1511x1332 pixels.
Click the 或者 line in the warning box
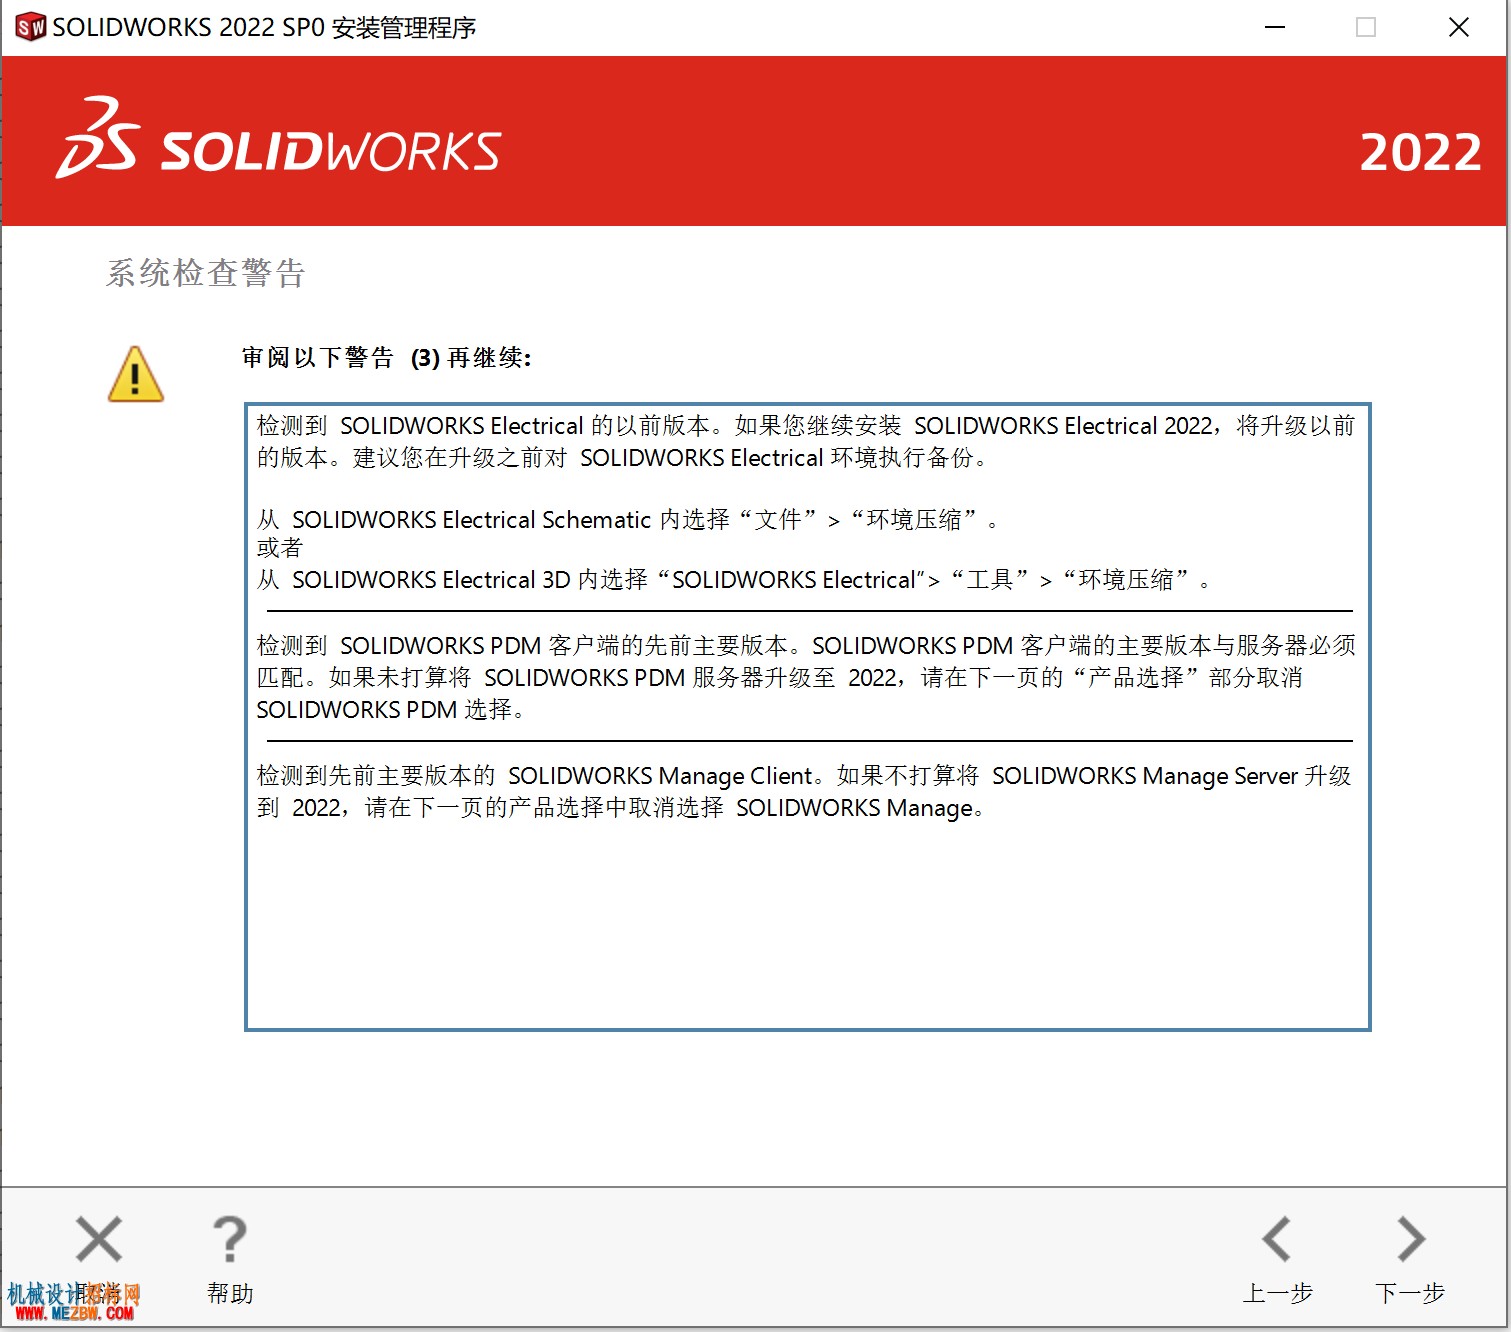279,548
